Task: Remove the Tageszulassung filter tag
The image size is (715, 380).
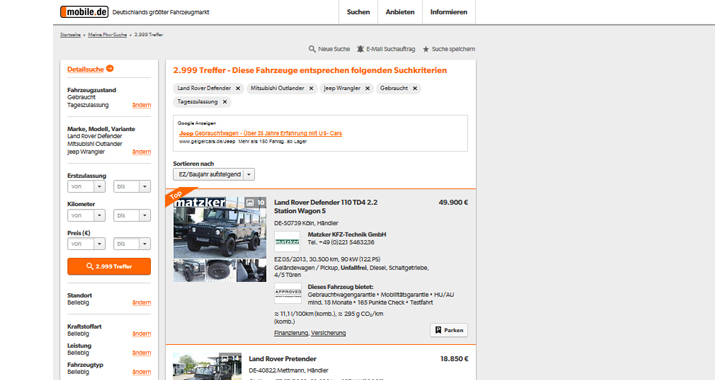Action: coord(224,102)
